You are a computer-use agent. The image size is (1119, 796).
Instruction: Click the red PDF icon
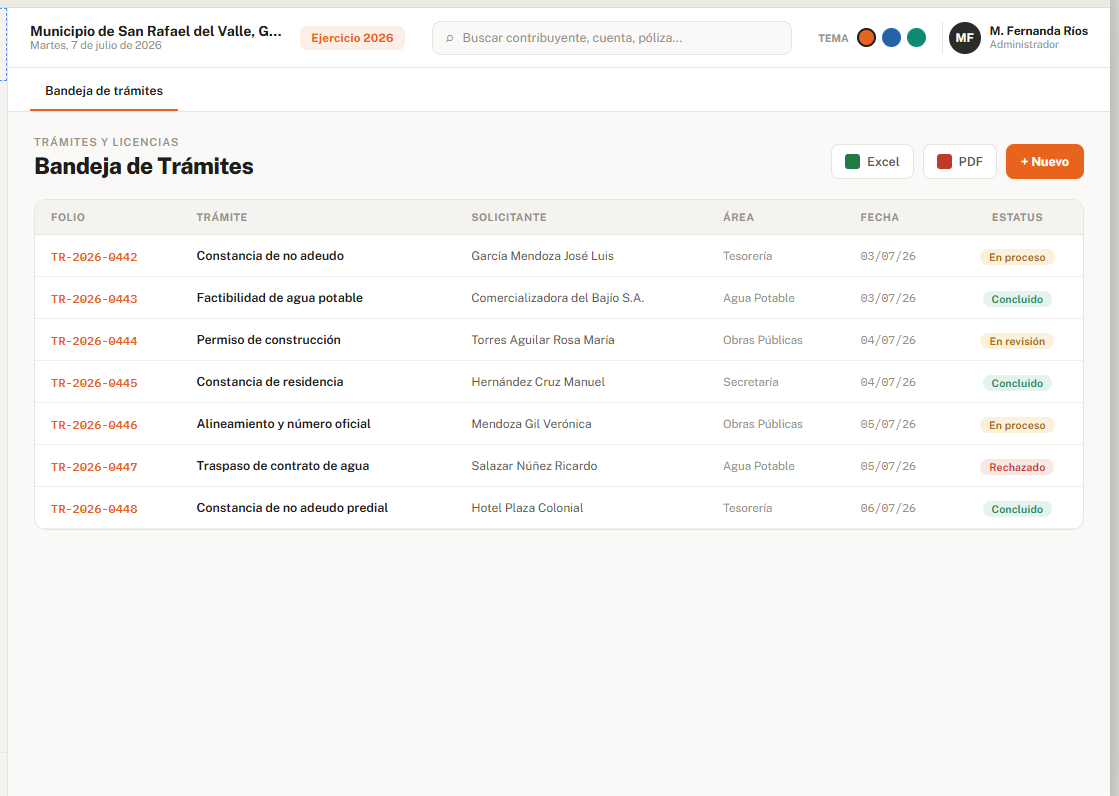[x=943, y=162]
